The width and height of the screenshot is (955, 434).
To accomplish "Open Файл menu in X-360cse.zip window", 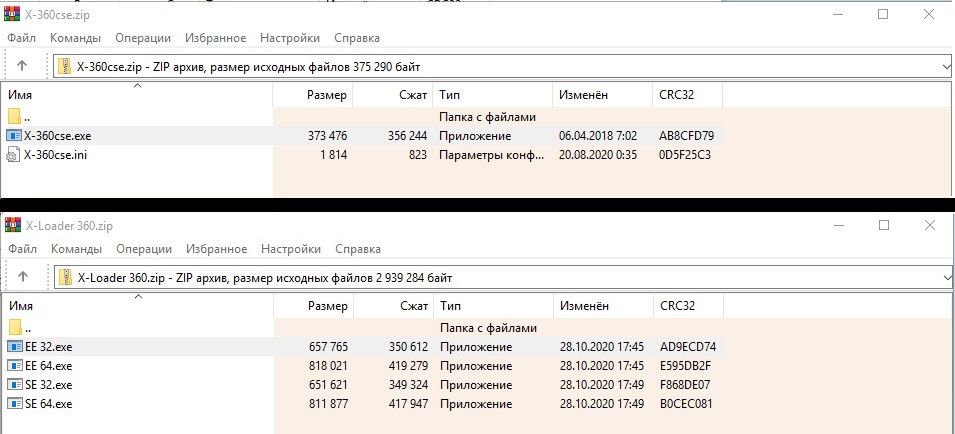I will coord(22,38).
